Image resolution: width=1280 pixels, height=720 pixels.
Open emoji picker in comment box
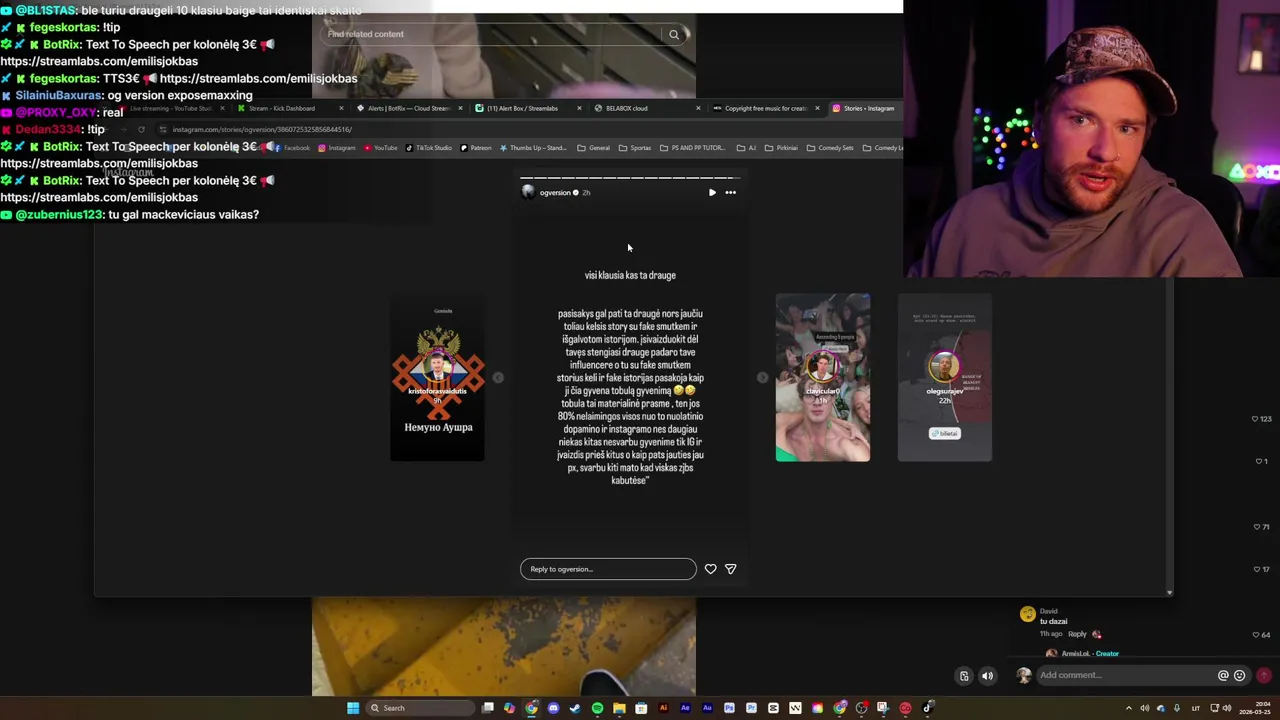pyautogui.click(x=1240, y=675)
